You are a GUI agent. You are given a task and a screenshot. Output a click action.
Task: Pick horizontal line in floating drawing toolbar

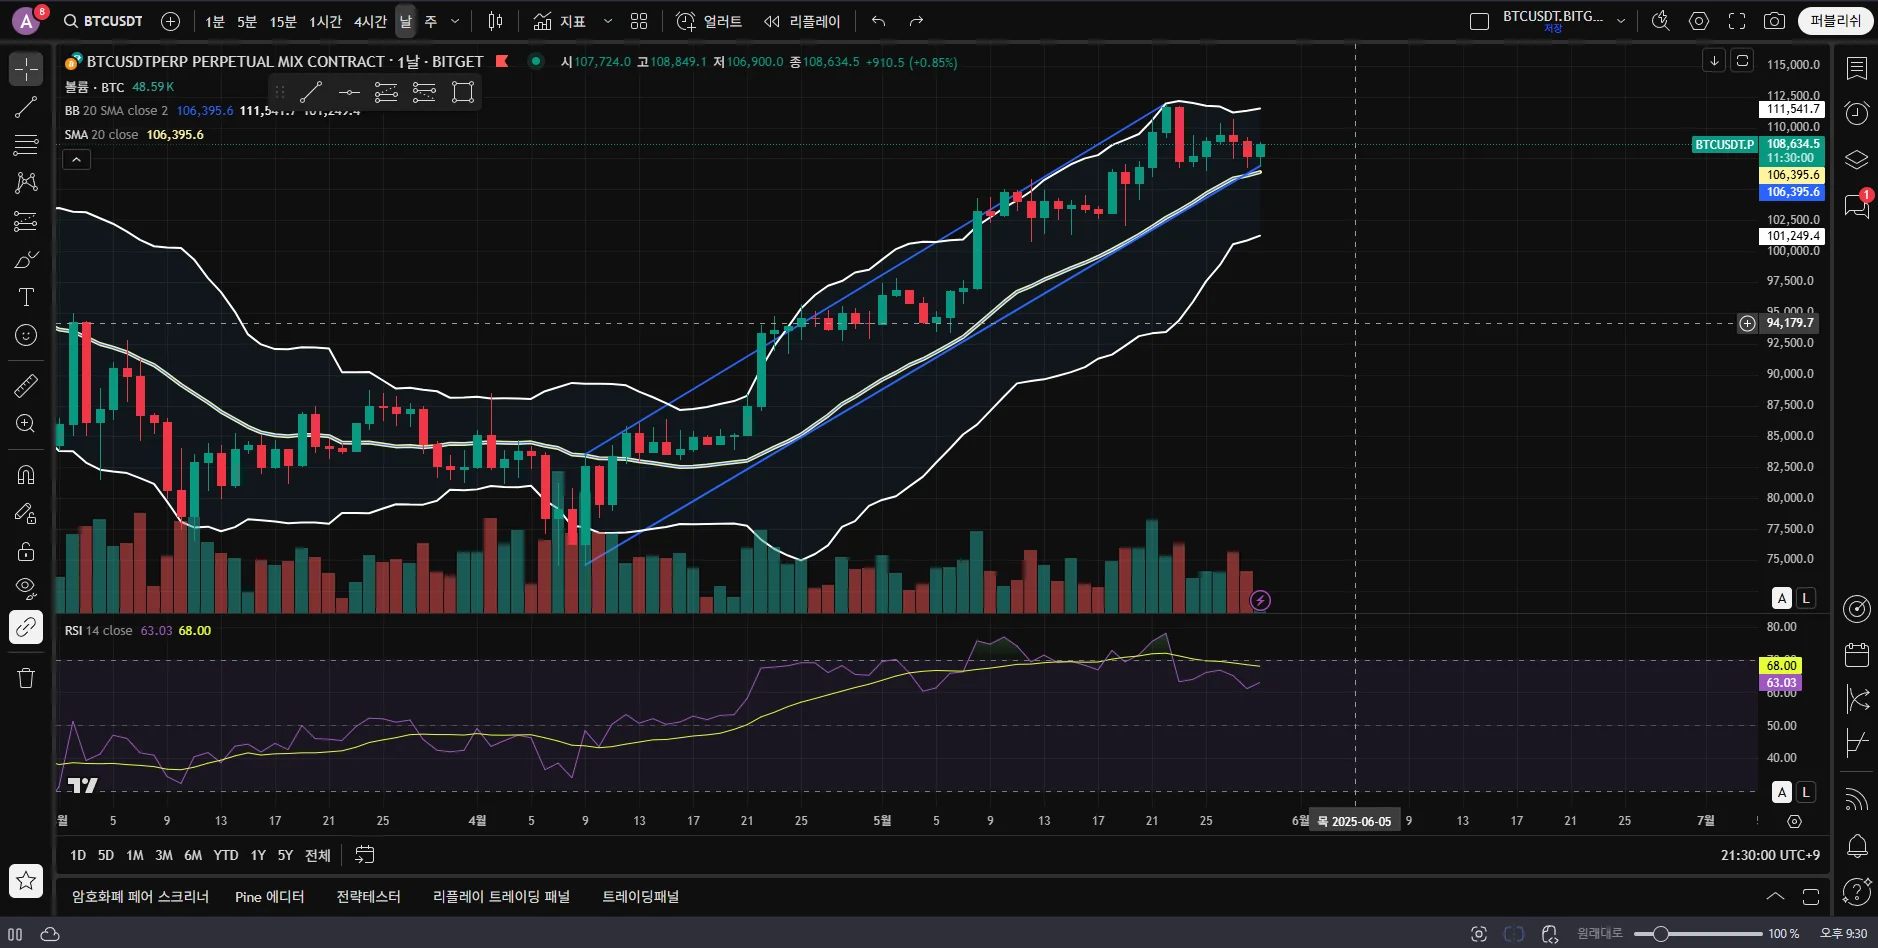click(x=349, y=93)
